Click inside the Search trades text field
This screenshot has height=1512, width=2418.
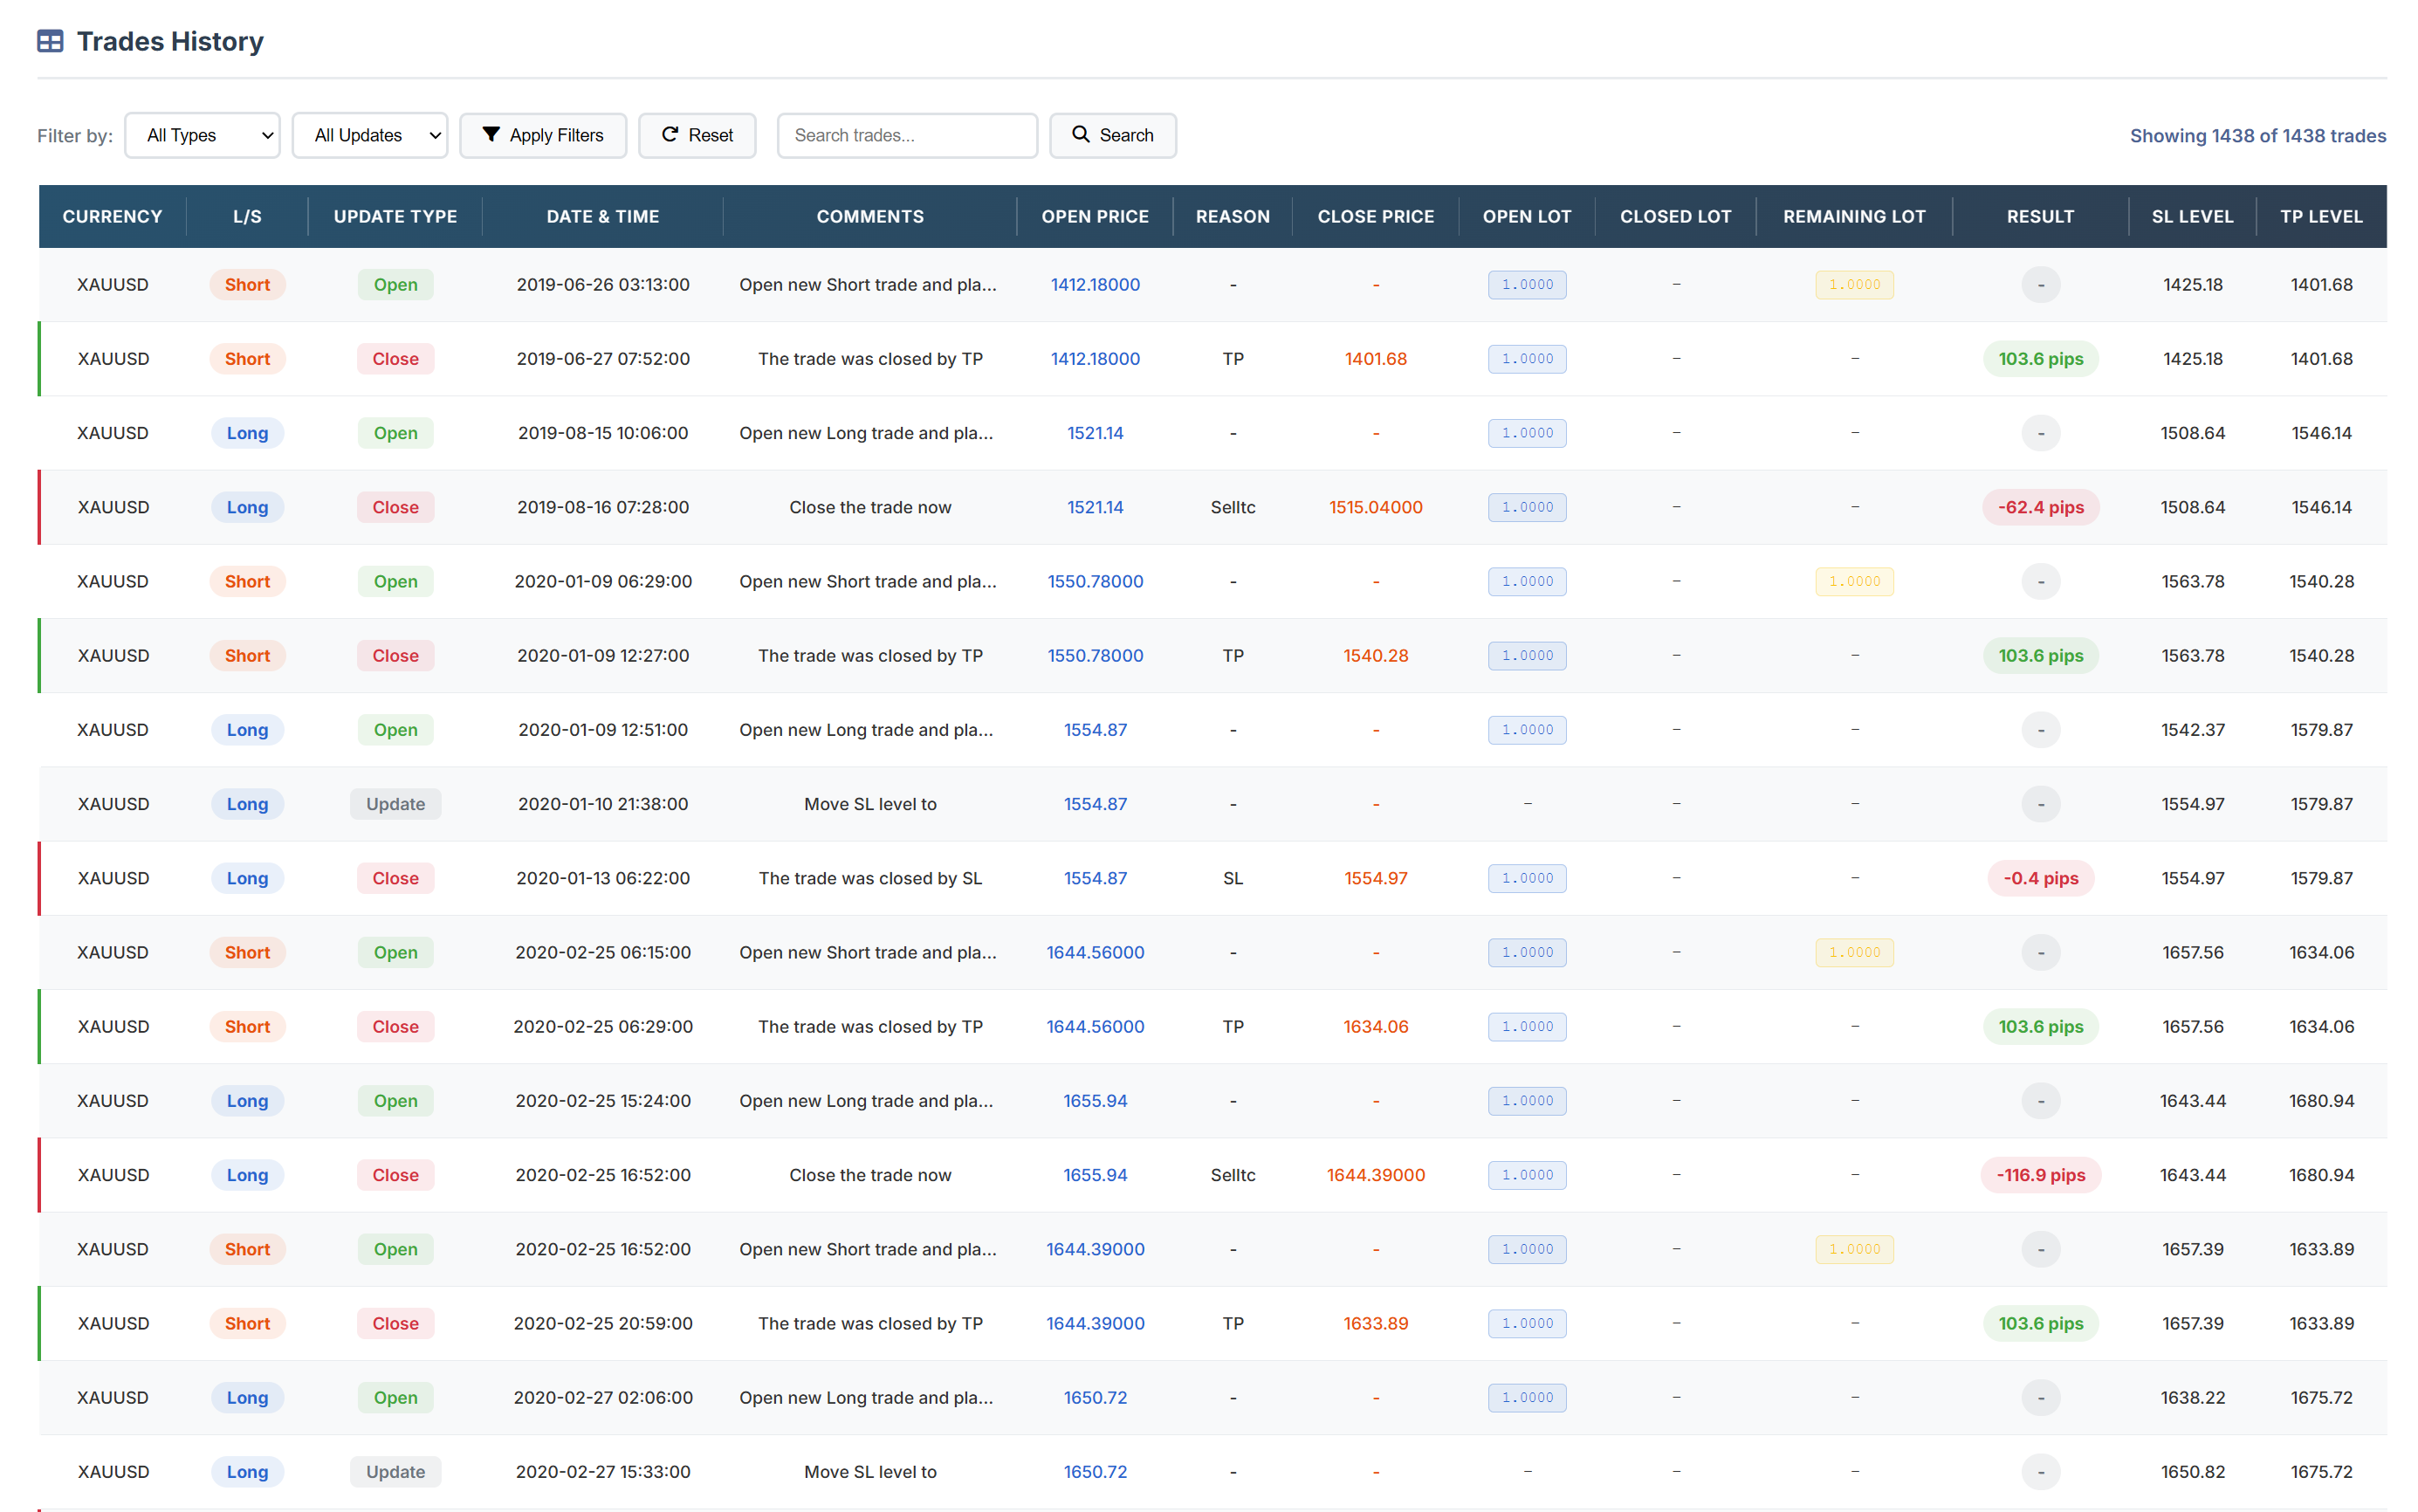tap(906, 134)
